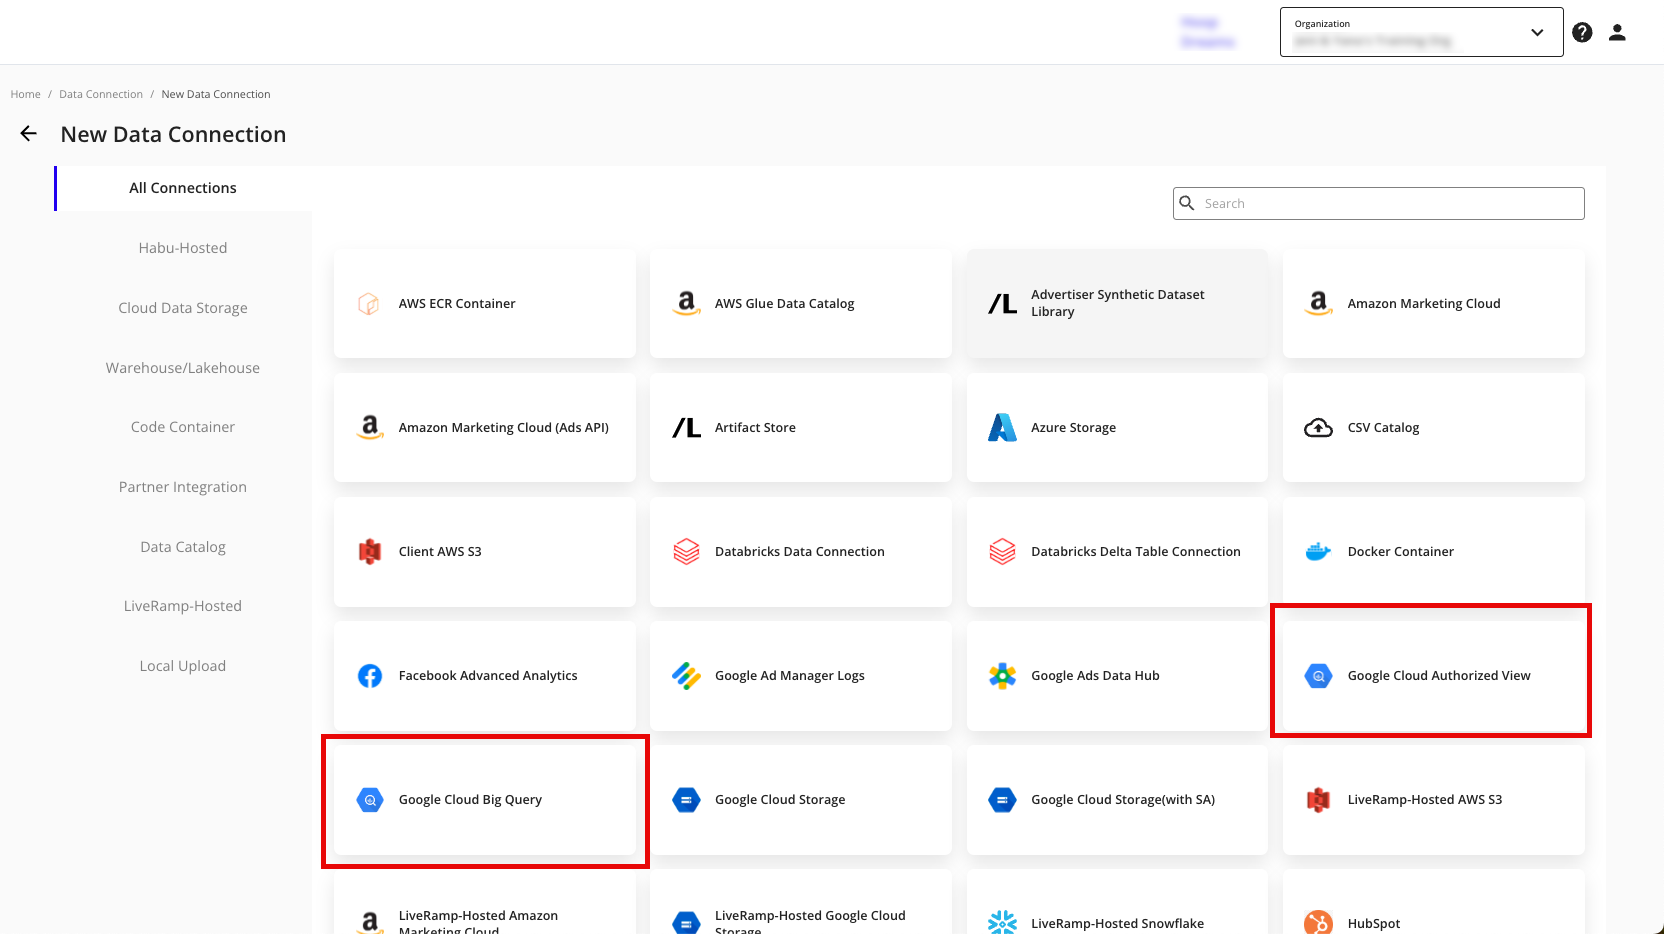Select the Databricks Delta Table Connection card
1664x934 pixels.
(1117, 552)
